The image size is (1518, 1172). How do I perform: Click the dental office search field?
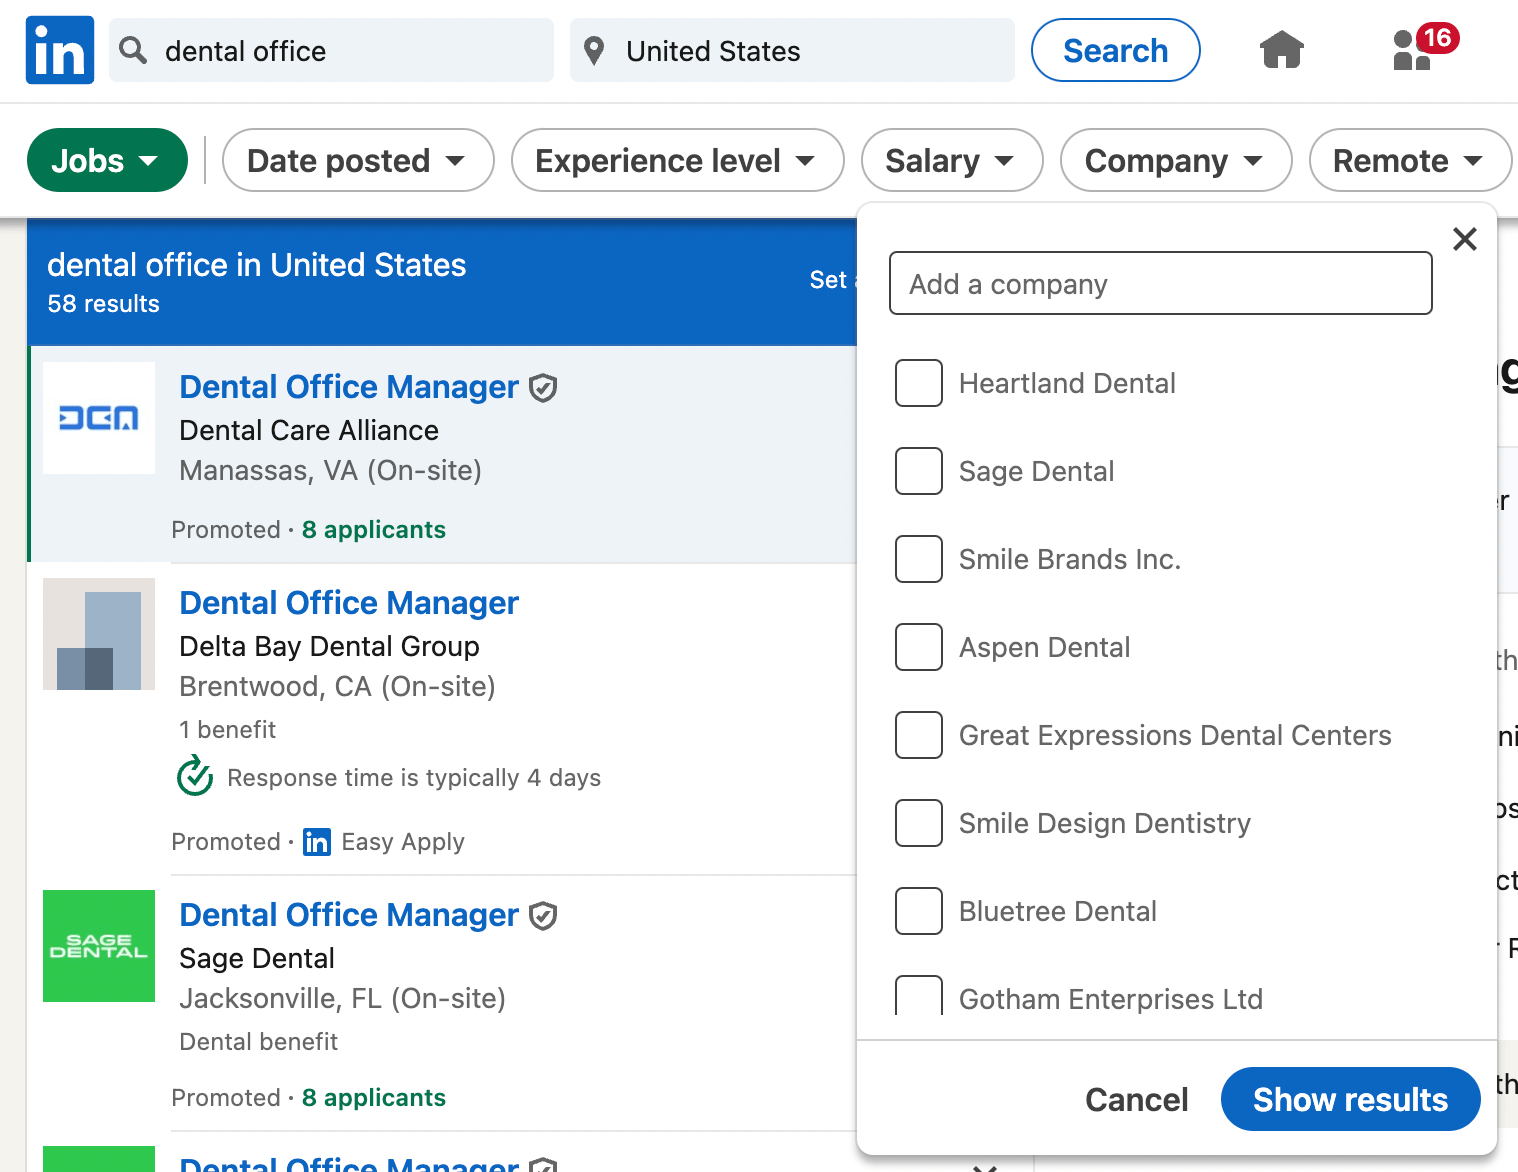pyautogui.click(x=331, y=50)
